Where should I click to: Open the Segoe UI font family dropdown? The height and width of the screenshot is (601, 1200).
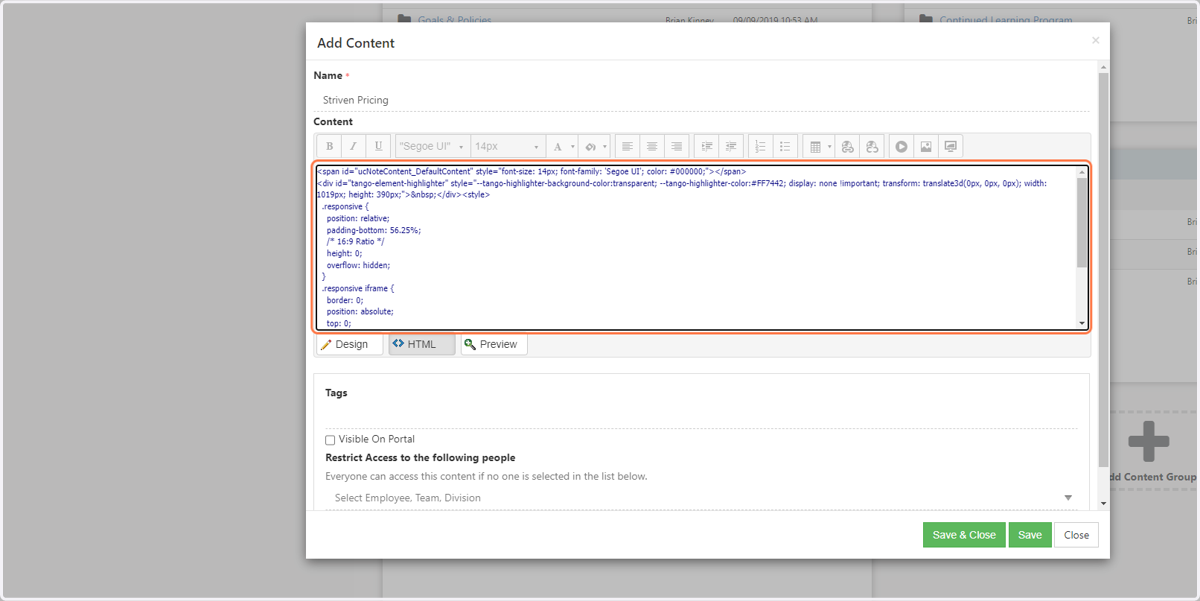[x=432, y=147]
